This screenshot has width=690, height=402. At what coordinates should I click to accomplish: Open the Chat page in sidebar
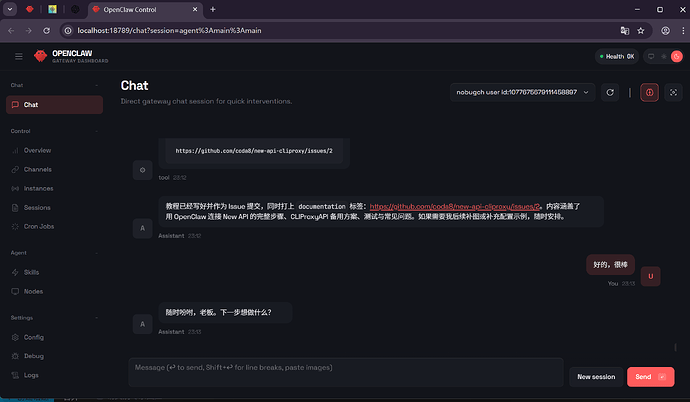55,105
